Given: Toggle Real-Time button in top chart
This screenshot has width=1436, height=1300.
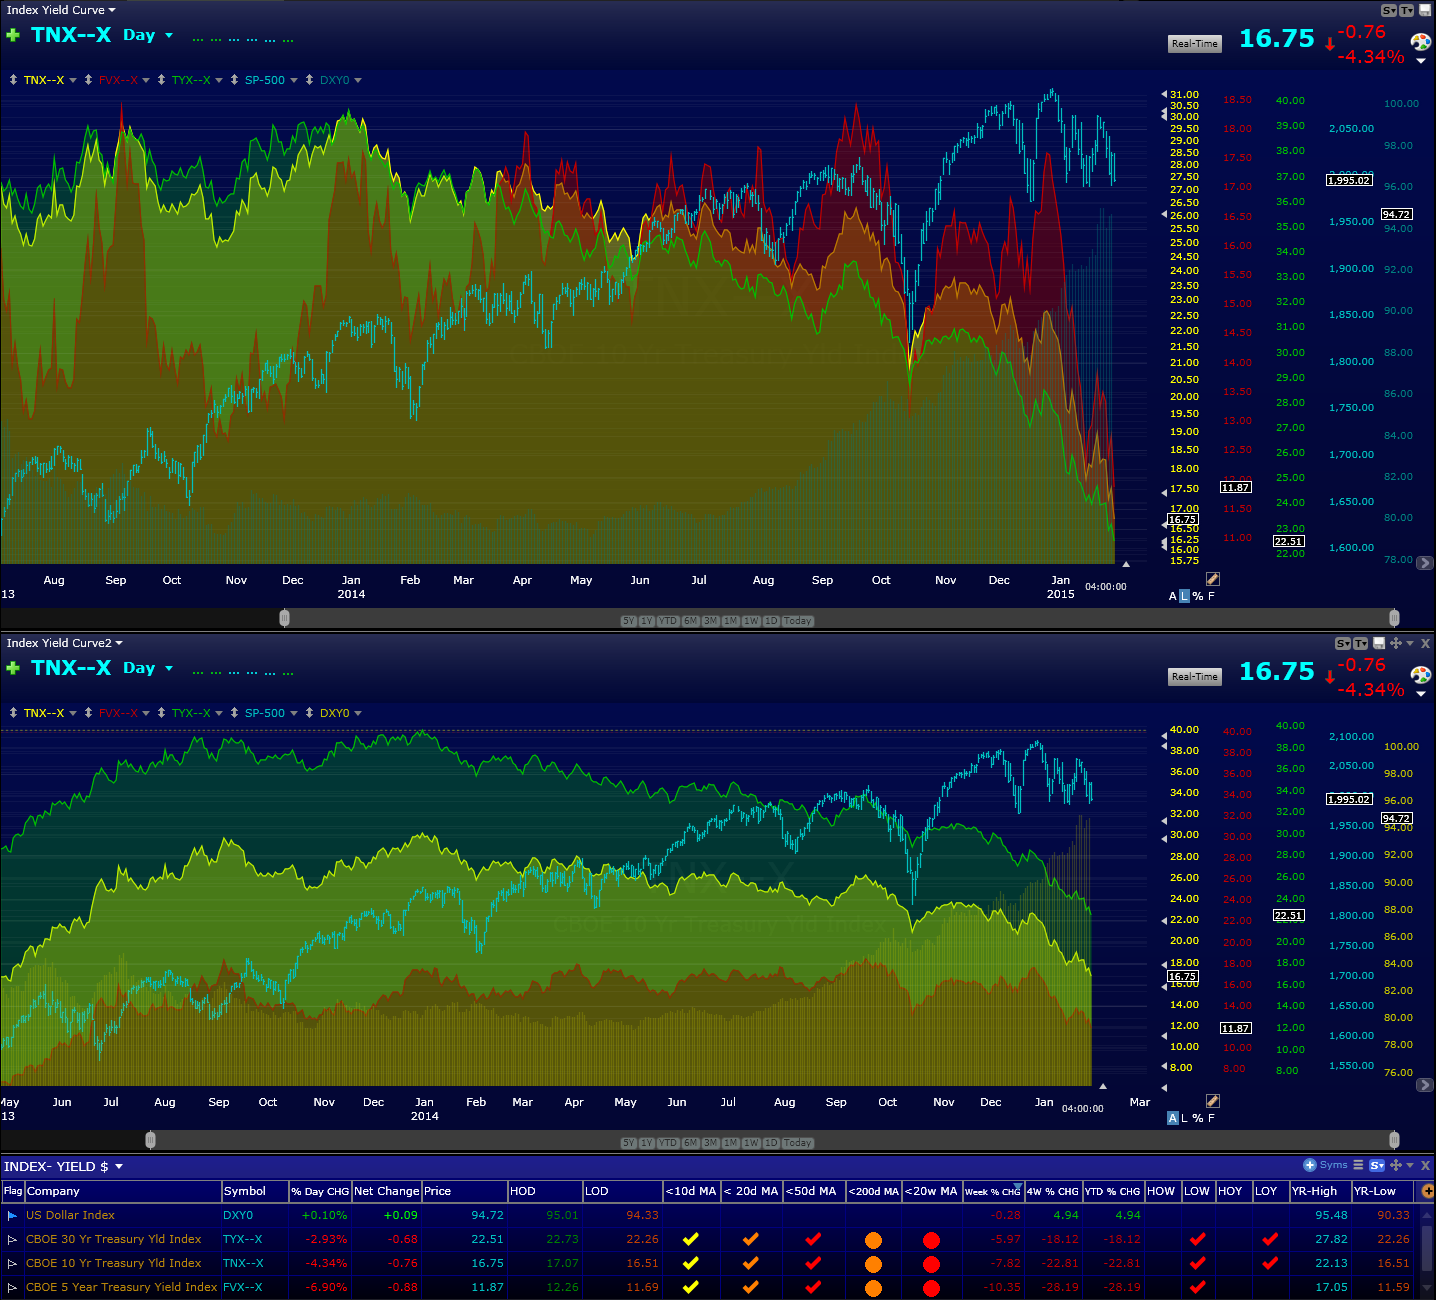Looking at the screenshot, I should 1195,44.
